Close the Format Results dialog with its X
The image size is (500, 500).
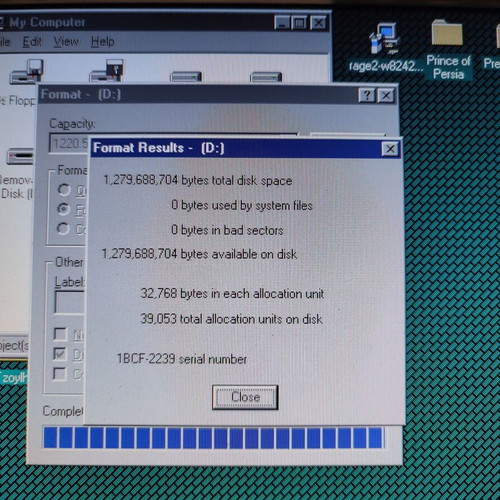coord(390,149)
